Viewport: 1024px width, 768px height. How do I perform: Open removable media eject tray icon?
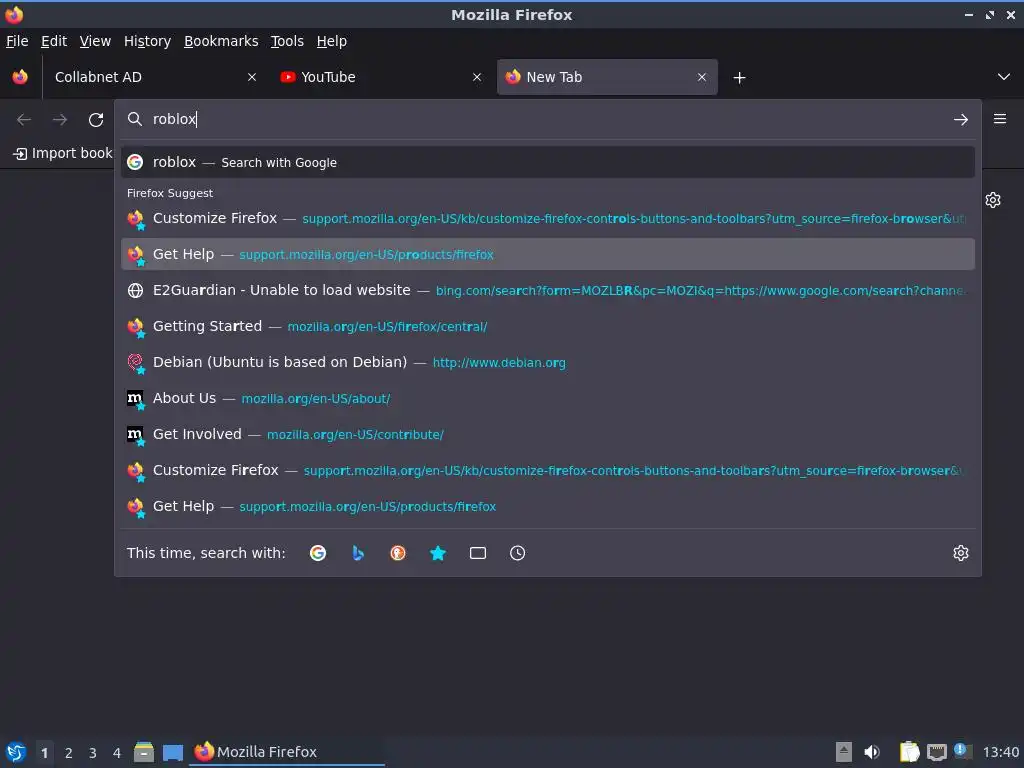pos(844,752)
